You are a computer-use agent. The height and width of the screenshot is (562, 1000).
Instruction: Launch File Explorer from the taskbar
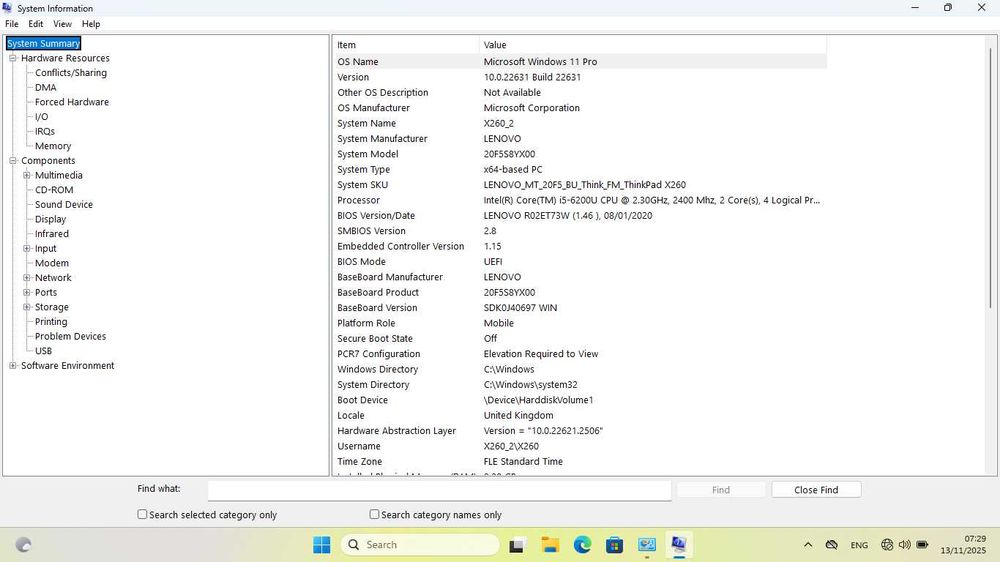pyautogui.click(x=550, y=545)
